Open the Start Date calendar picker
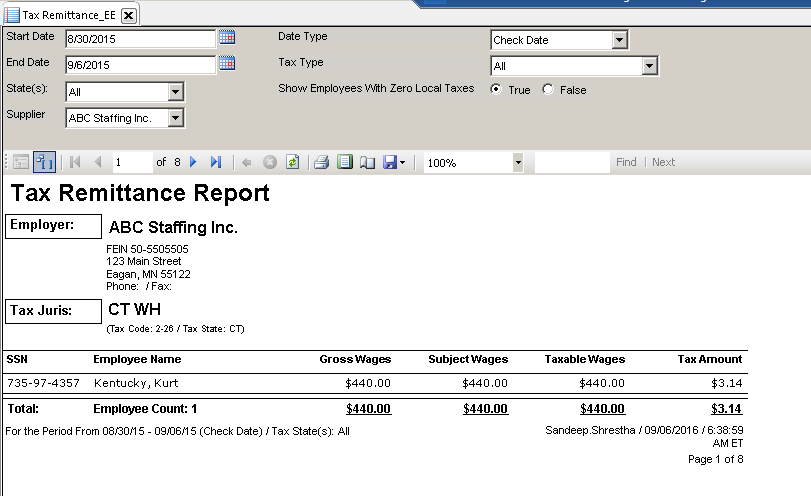Image resolution: width=811 pixels, height=496 pixels. click(x=227, y=37)
